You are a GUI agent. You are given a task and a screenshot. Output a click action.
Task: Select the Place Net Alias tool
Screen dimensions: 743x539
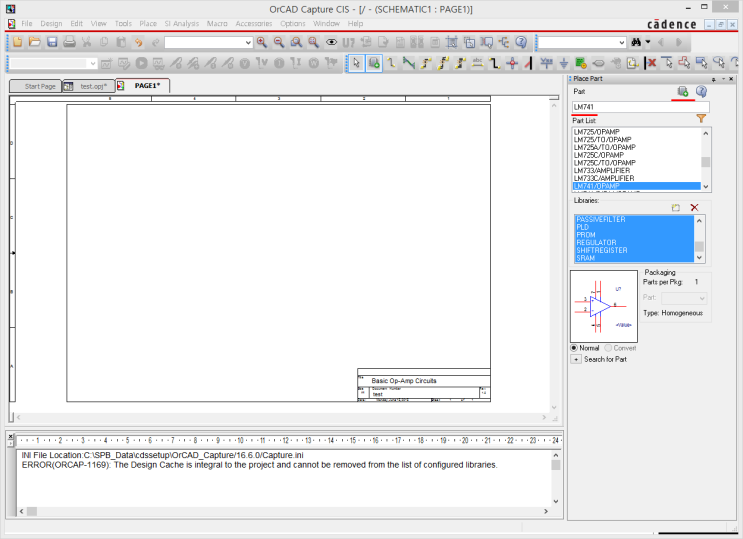tap(477, 63)
